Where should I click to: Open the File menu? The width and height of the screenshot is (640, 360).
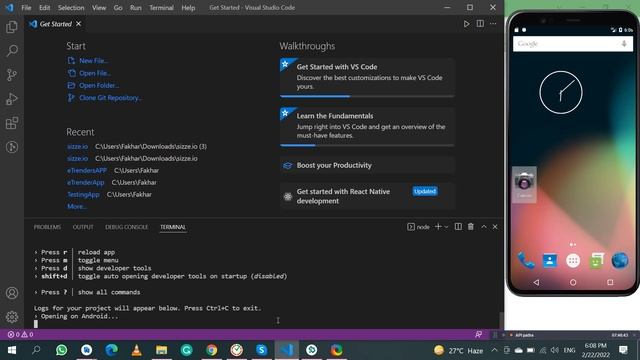tap(26, 8)
